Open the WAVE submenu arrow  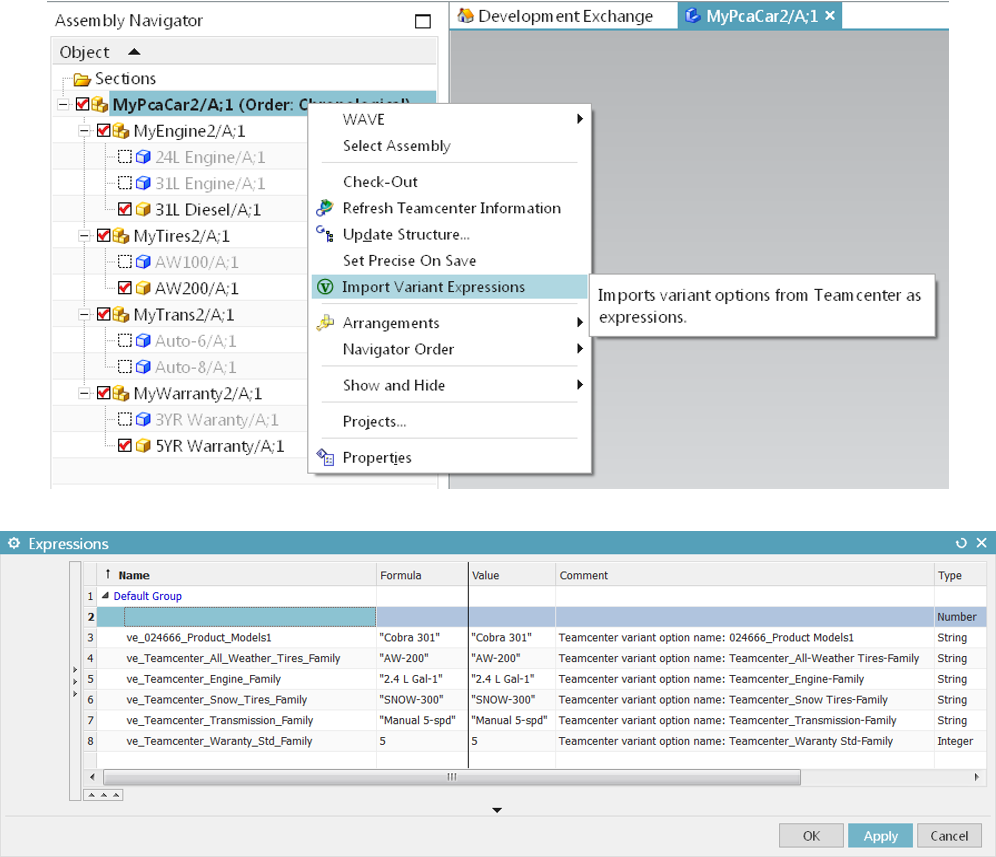[x=579, y=118]
